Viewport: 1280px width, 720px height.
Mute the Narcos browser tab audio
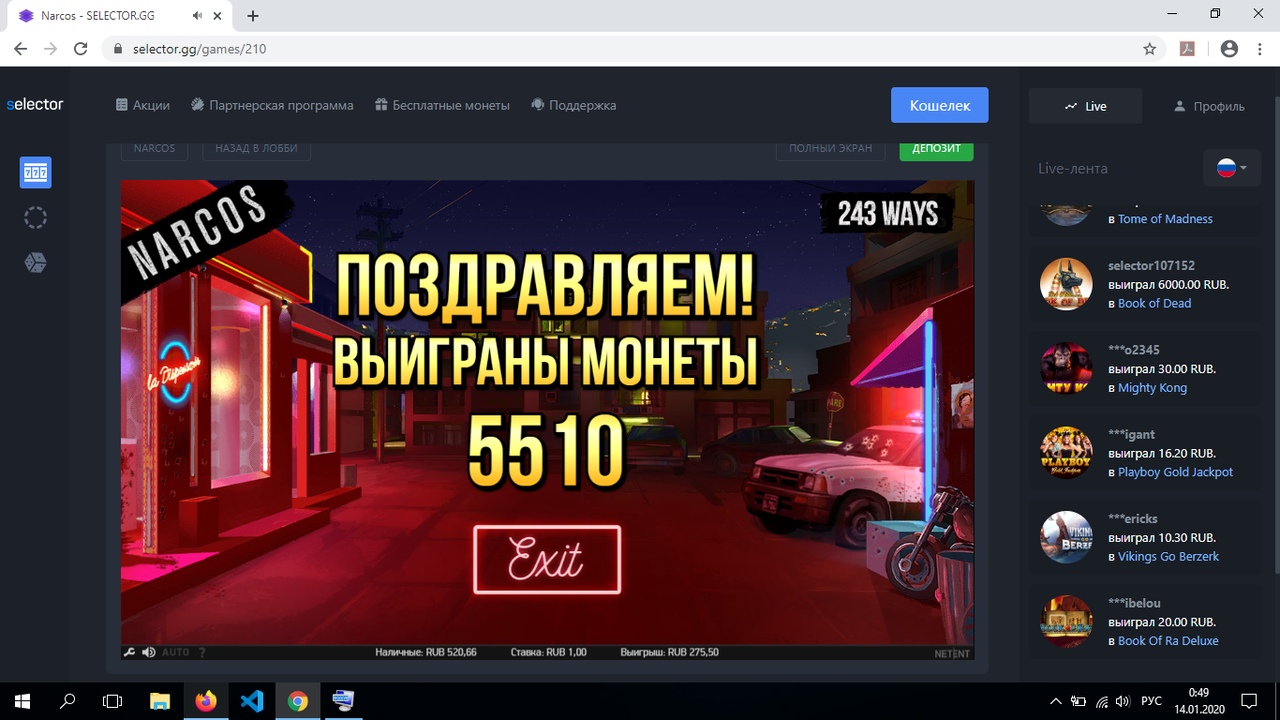coord(198,16)
